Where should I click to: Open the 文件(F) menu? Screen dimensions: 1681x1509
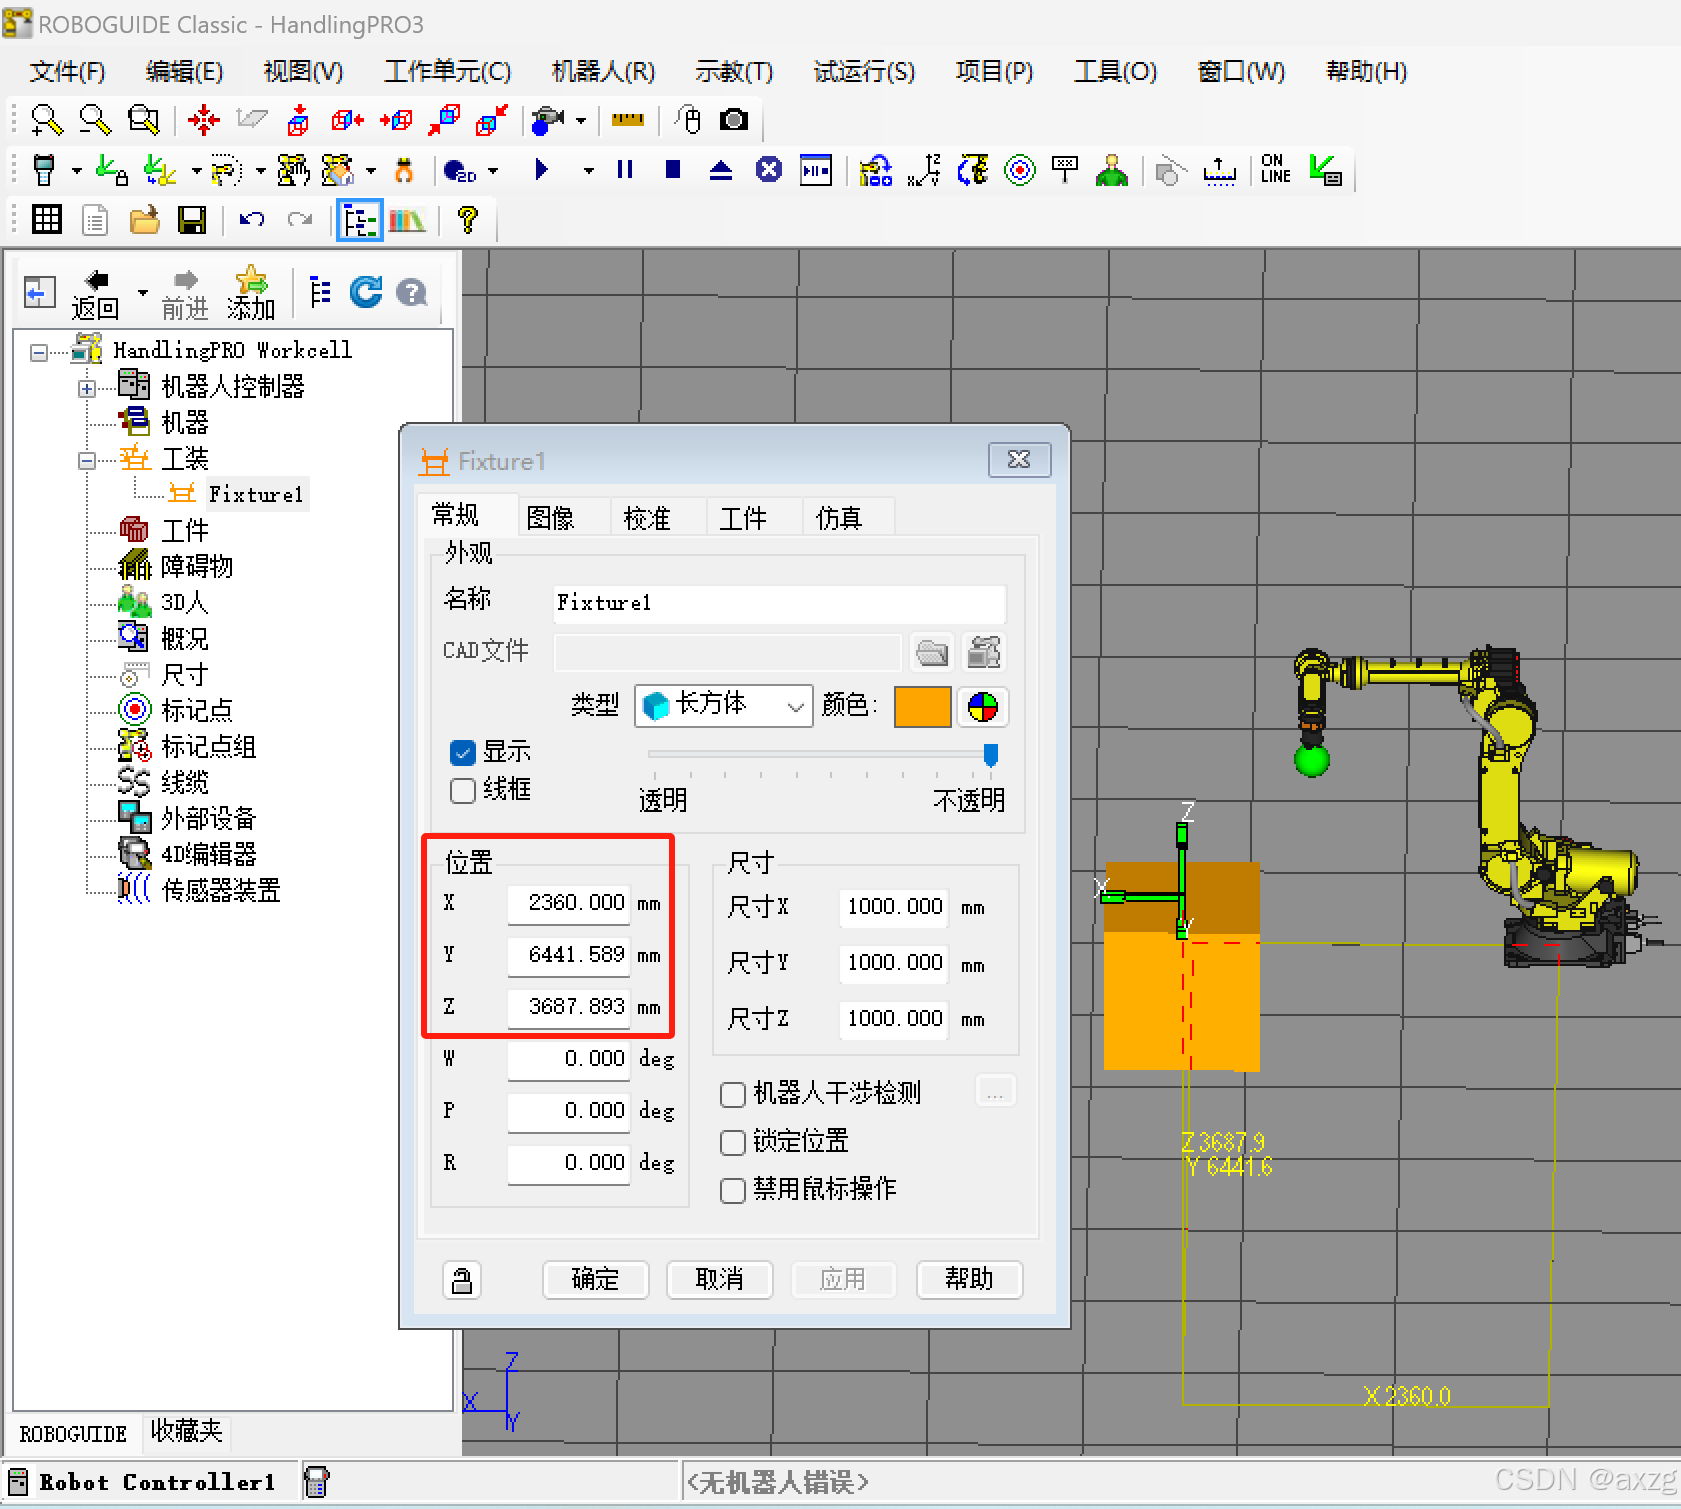click(67, 71)
